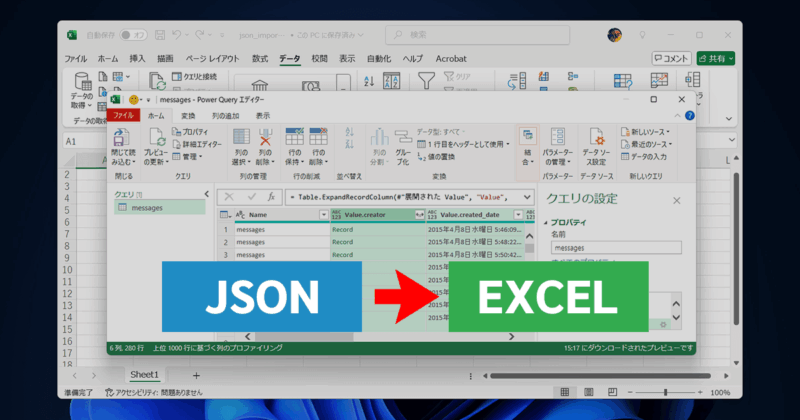
Task: Toggle the Excel 自動保存 (AutoSave) switch
Action: coord(133,35)
